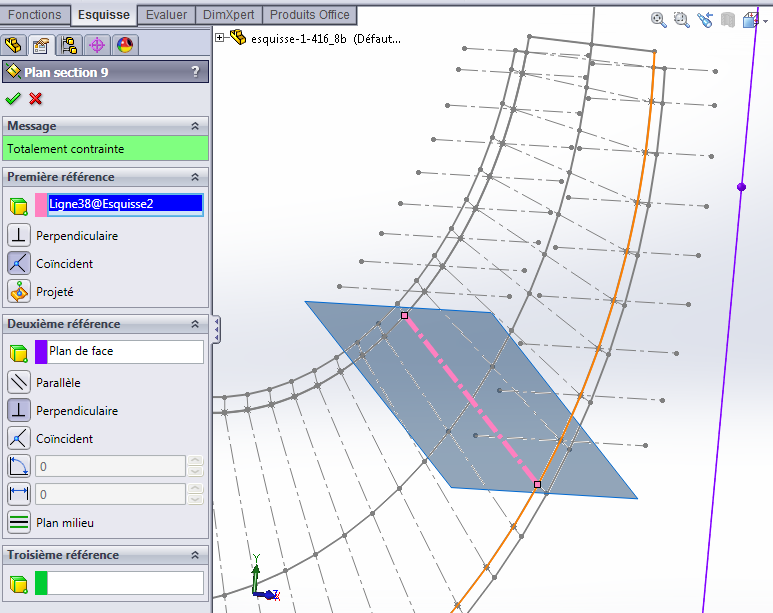Switch to the Fonctions tab
Viewport: 773px width, 613px height.
point(35,15)
